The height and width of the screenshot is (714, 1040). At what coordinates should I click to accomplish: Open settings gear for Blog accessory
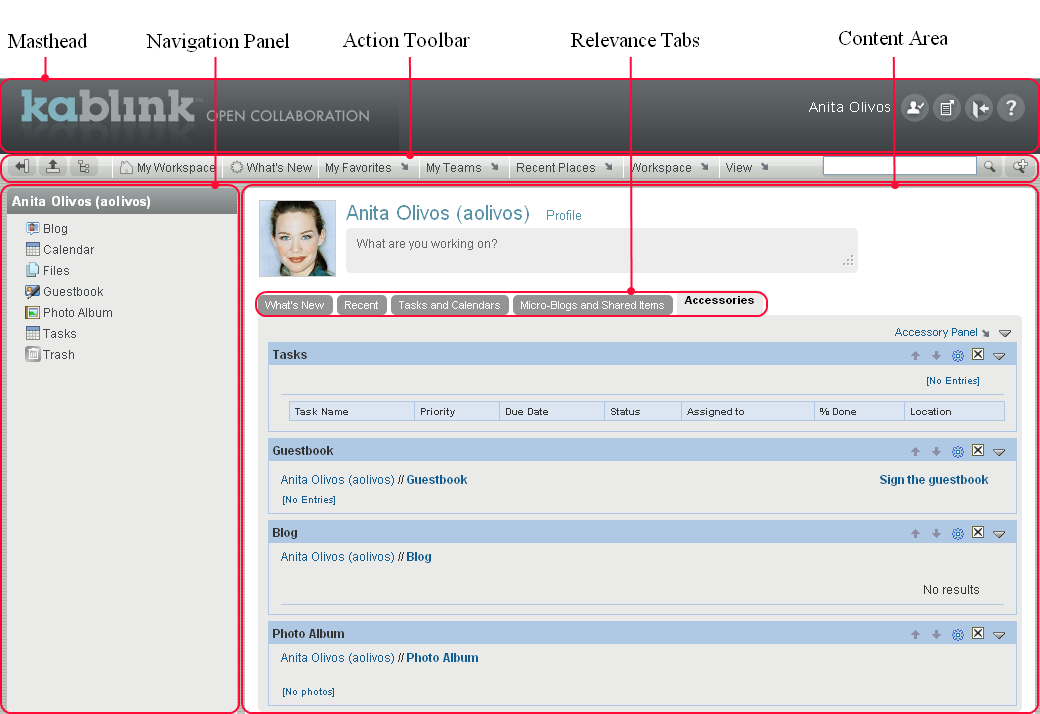(957, 534)
